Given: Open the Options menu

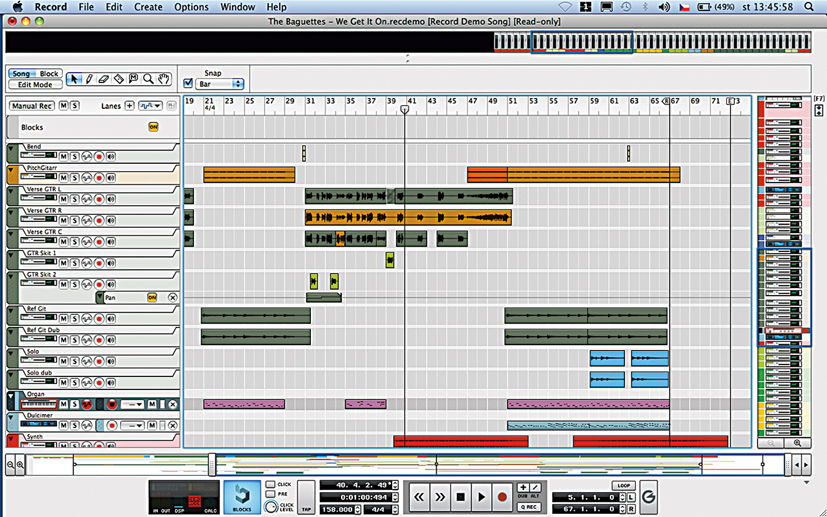Looking at the screenshot, I should pyautogui.click(x=191, y=7).
